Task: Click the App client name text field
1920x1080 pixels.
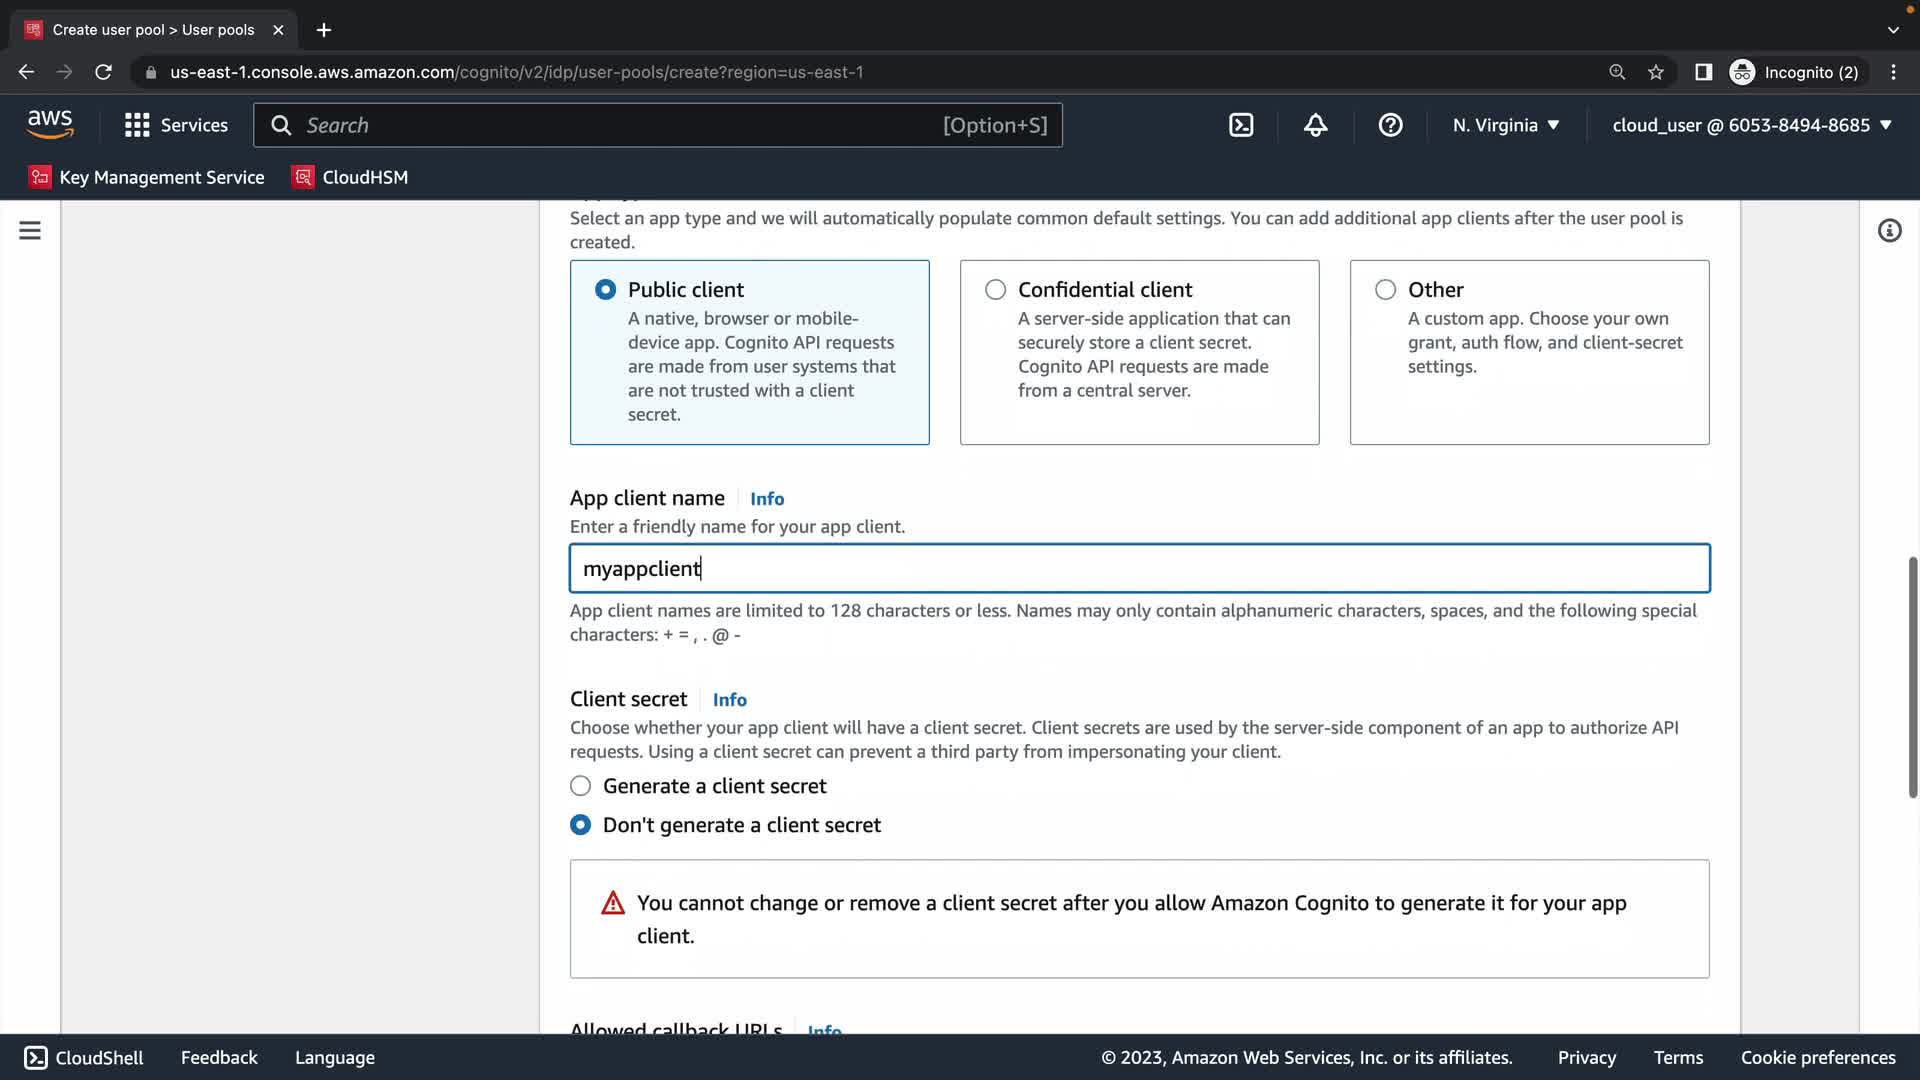Action: click(1139, 569)
